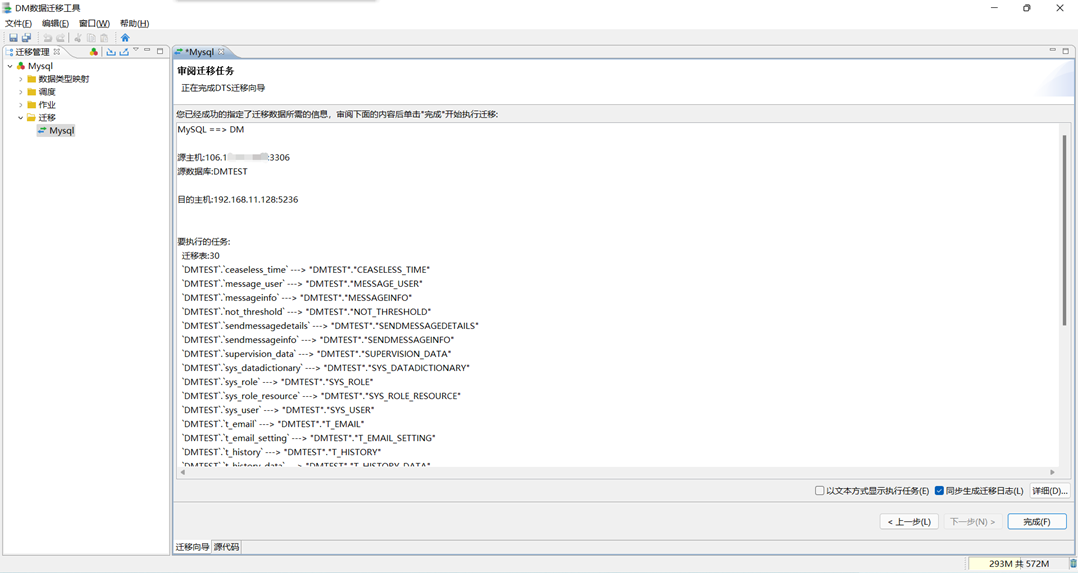
Task: Expand the 调度 folder
Action: pyautogui.click(x=21, y=92)
